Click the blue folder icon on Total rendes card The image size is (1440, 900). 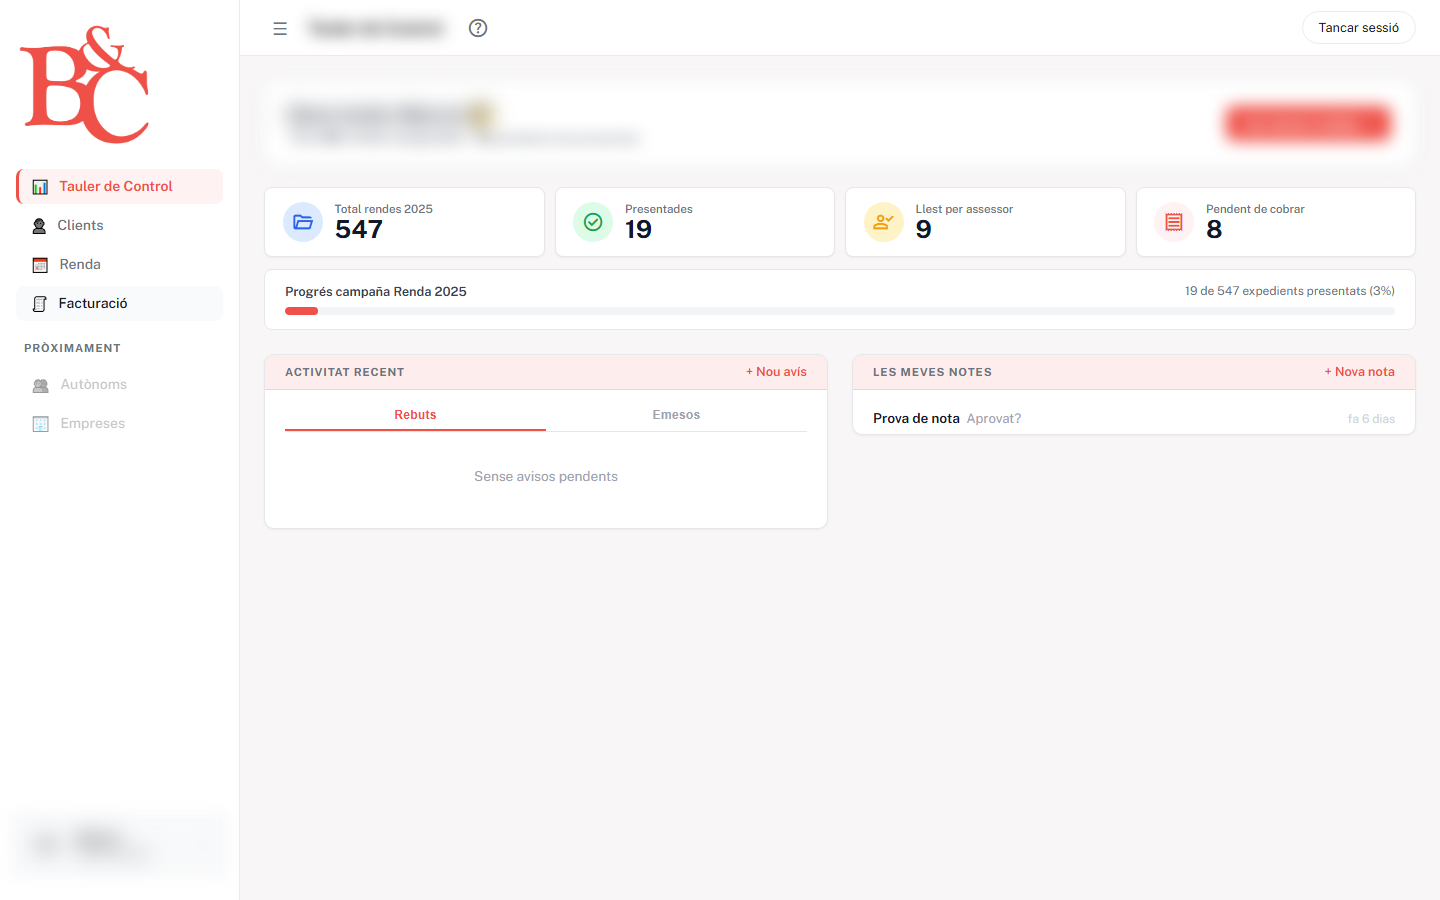click(303, 222)
